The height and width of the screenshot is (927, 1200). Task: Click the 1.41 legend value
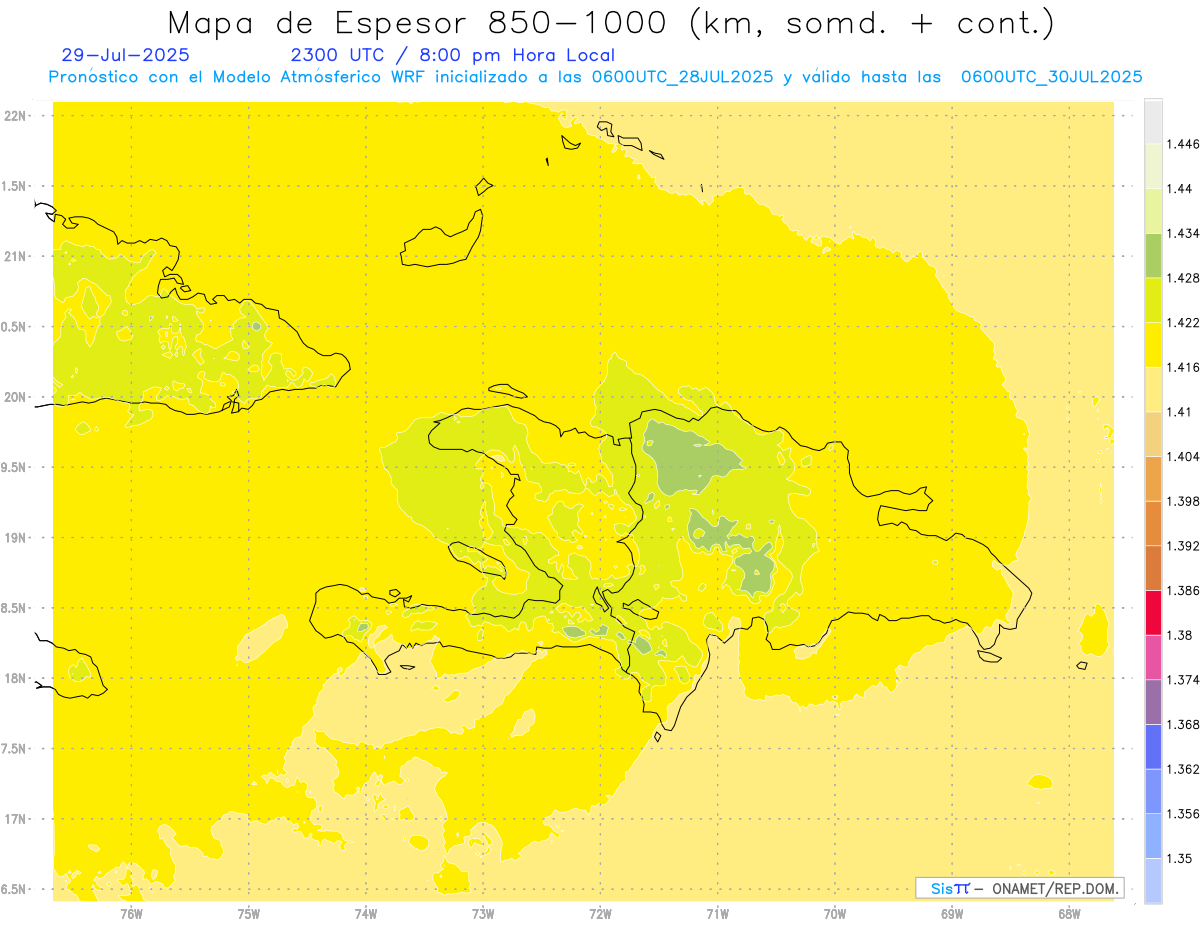[1180, 412]
